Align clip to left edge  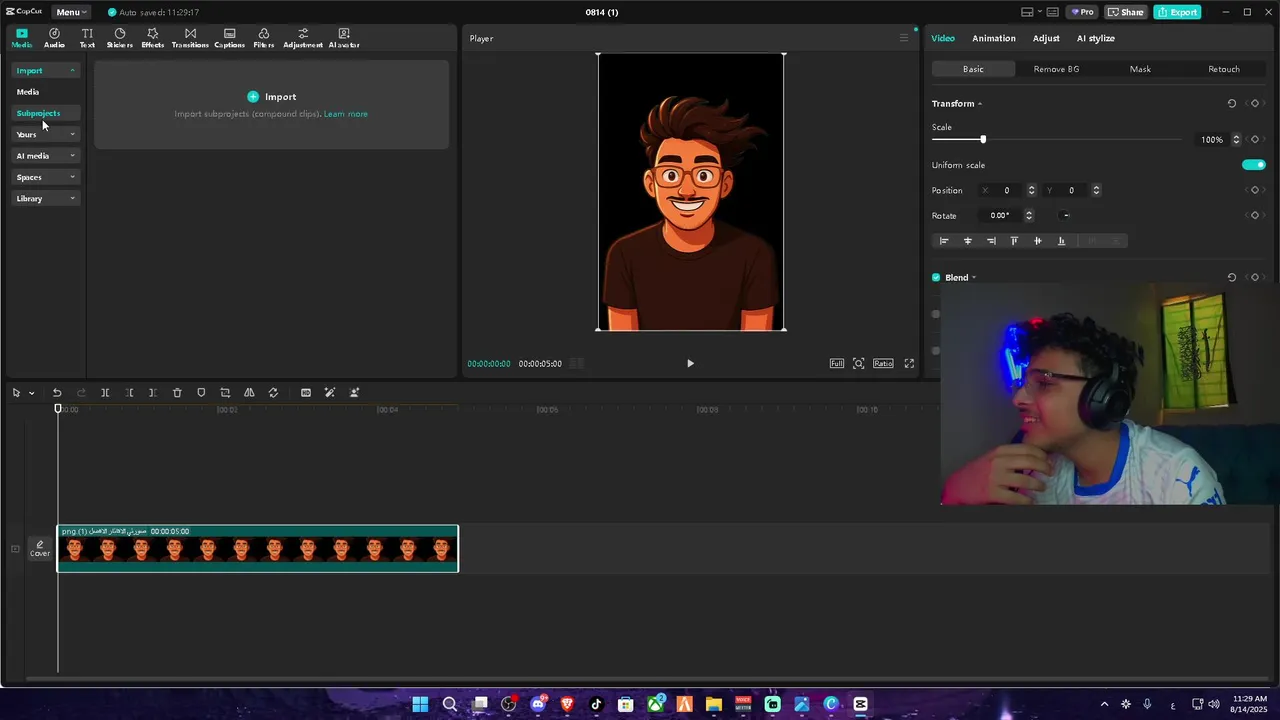pos(943,241)
